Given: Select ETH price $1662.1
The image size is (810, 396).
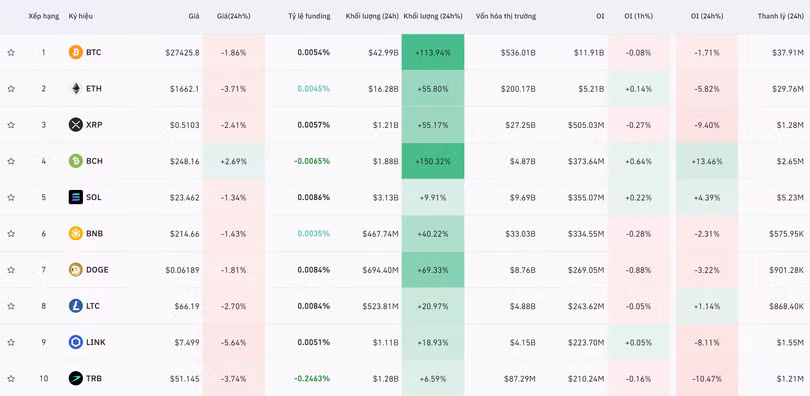Looking at the screenshot, I should [x=184, y=89].
